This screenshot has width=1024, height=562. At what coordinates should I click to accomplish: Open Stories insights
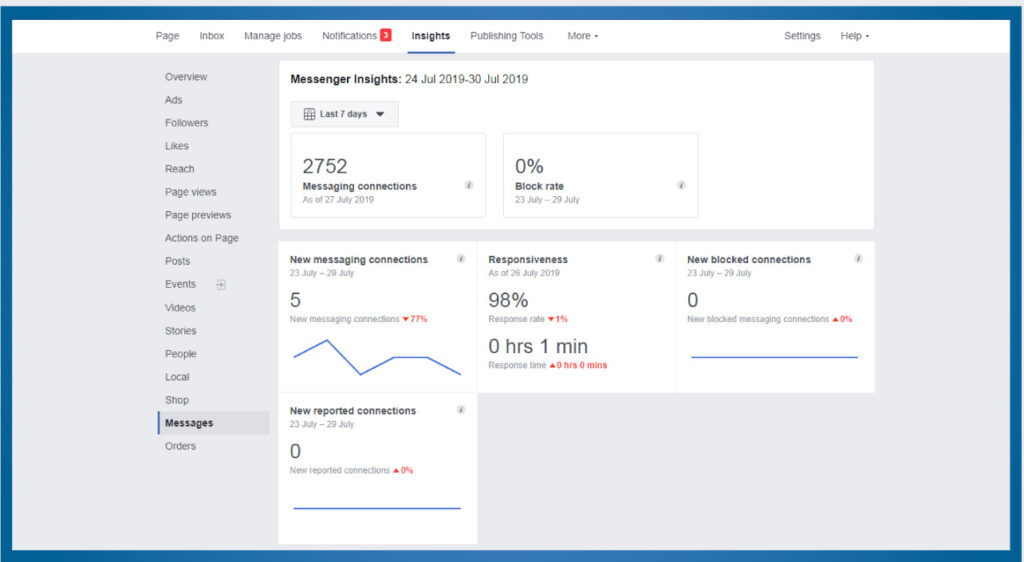(181, 331)
